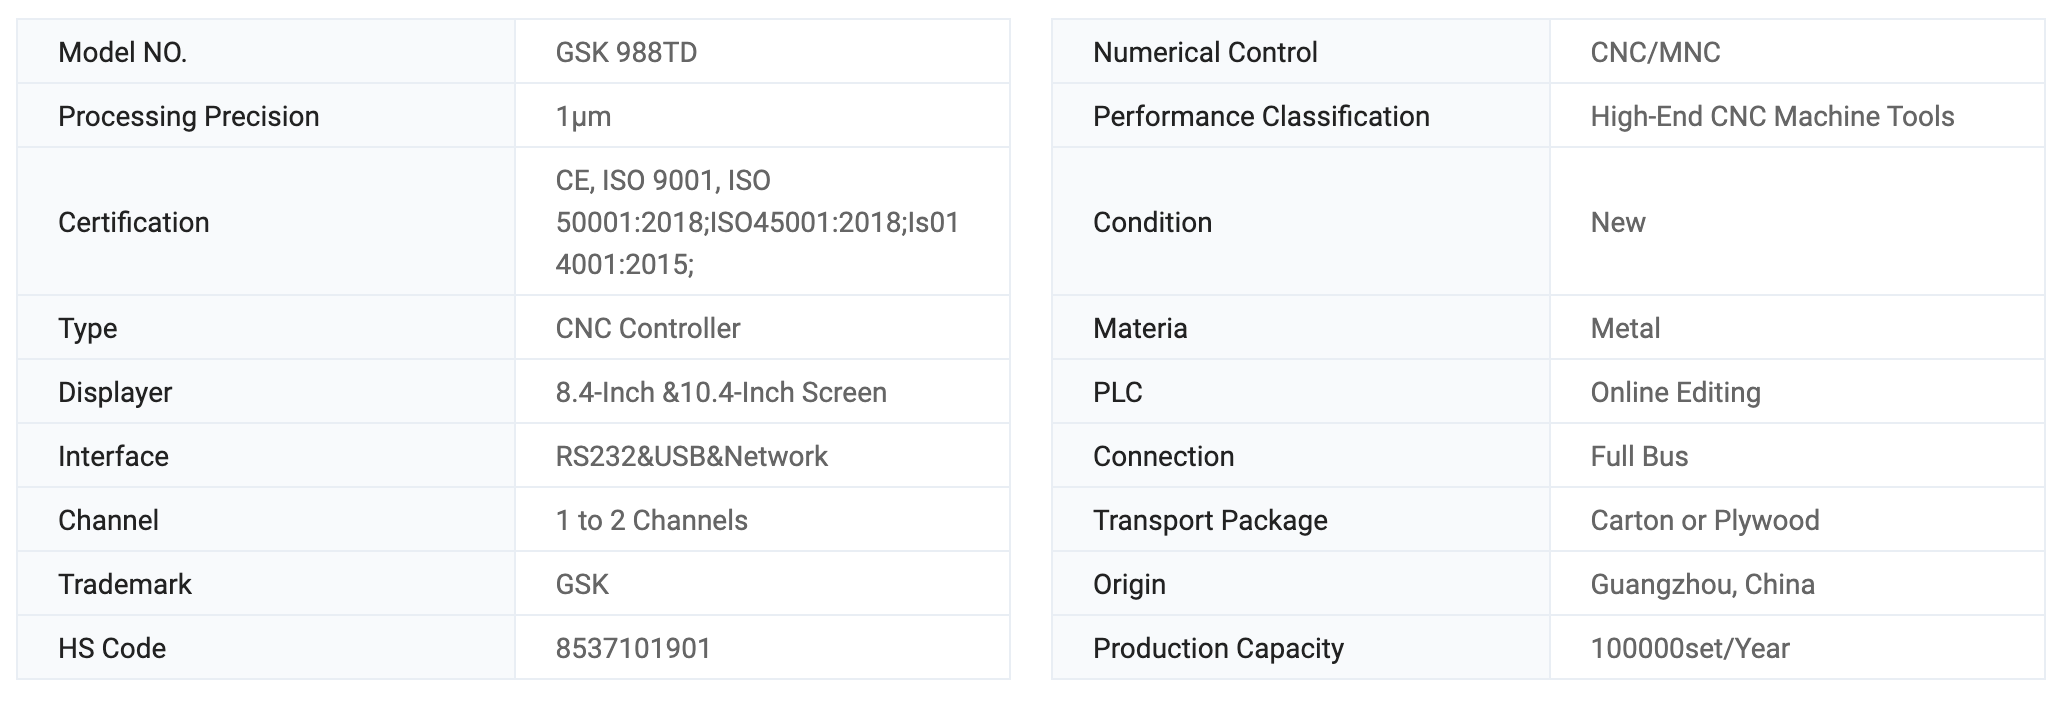Image resolution: width=2068 pixels, height=724 pixels.
Task: Click the Online Editing PLC value
Action: 1675,392
